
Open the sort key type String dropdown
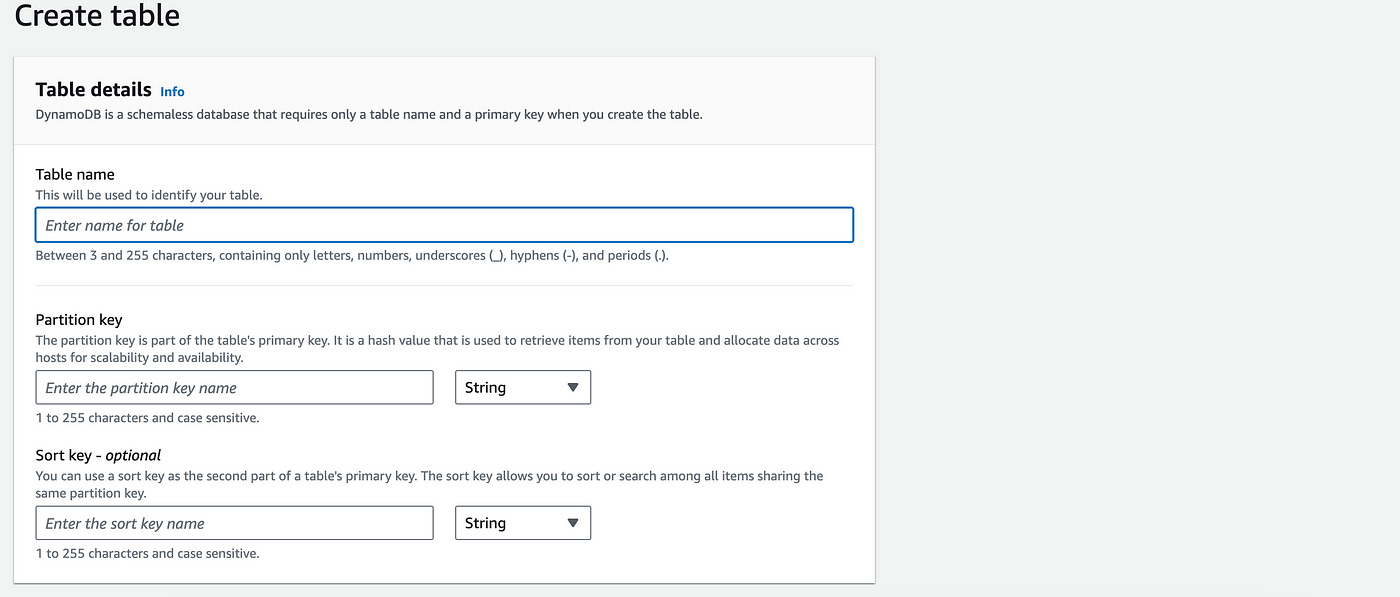click(523, 523)
